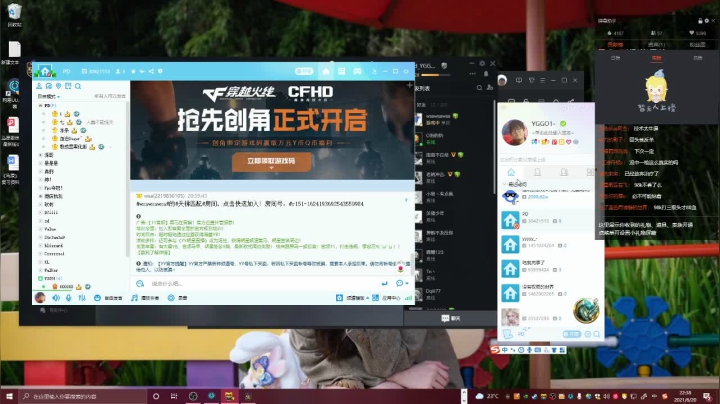Click the share icon in channel title bar
Viewport: 720px width, 404px height.
pyautogui.click(x=151, y=71)
